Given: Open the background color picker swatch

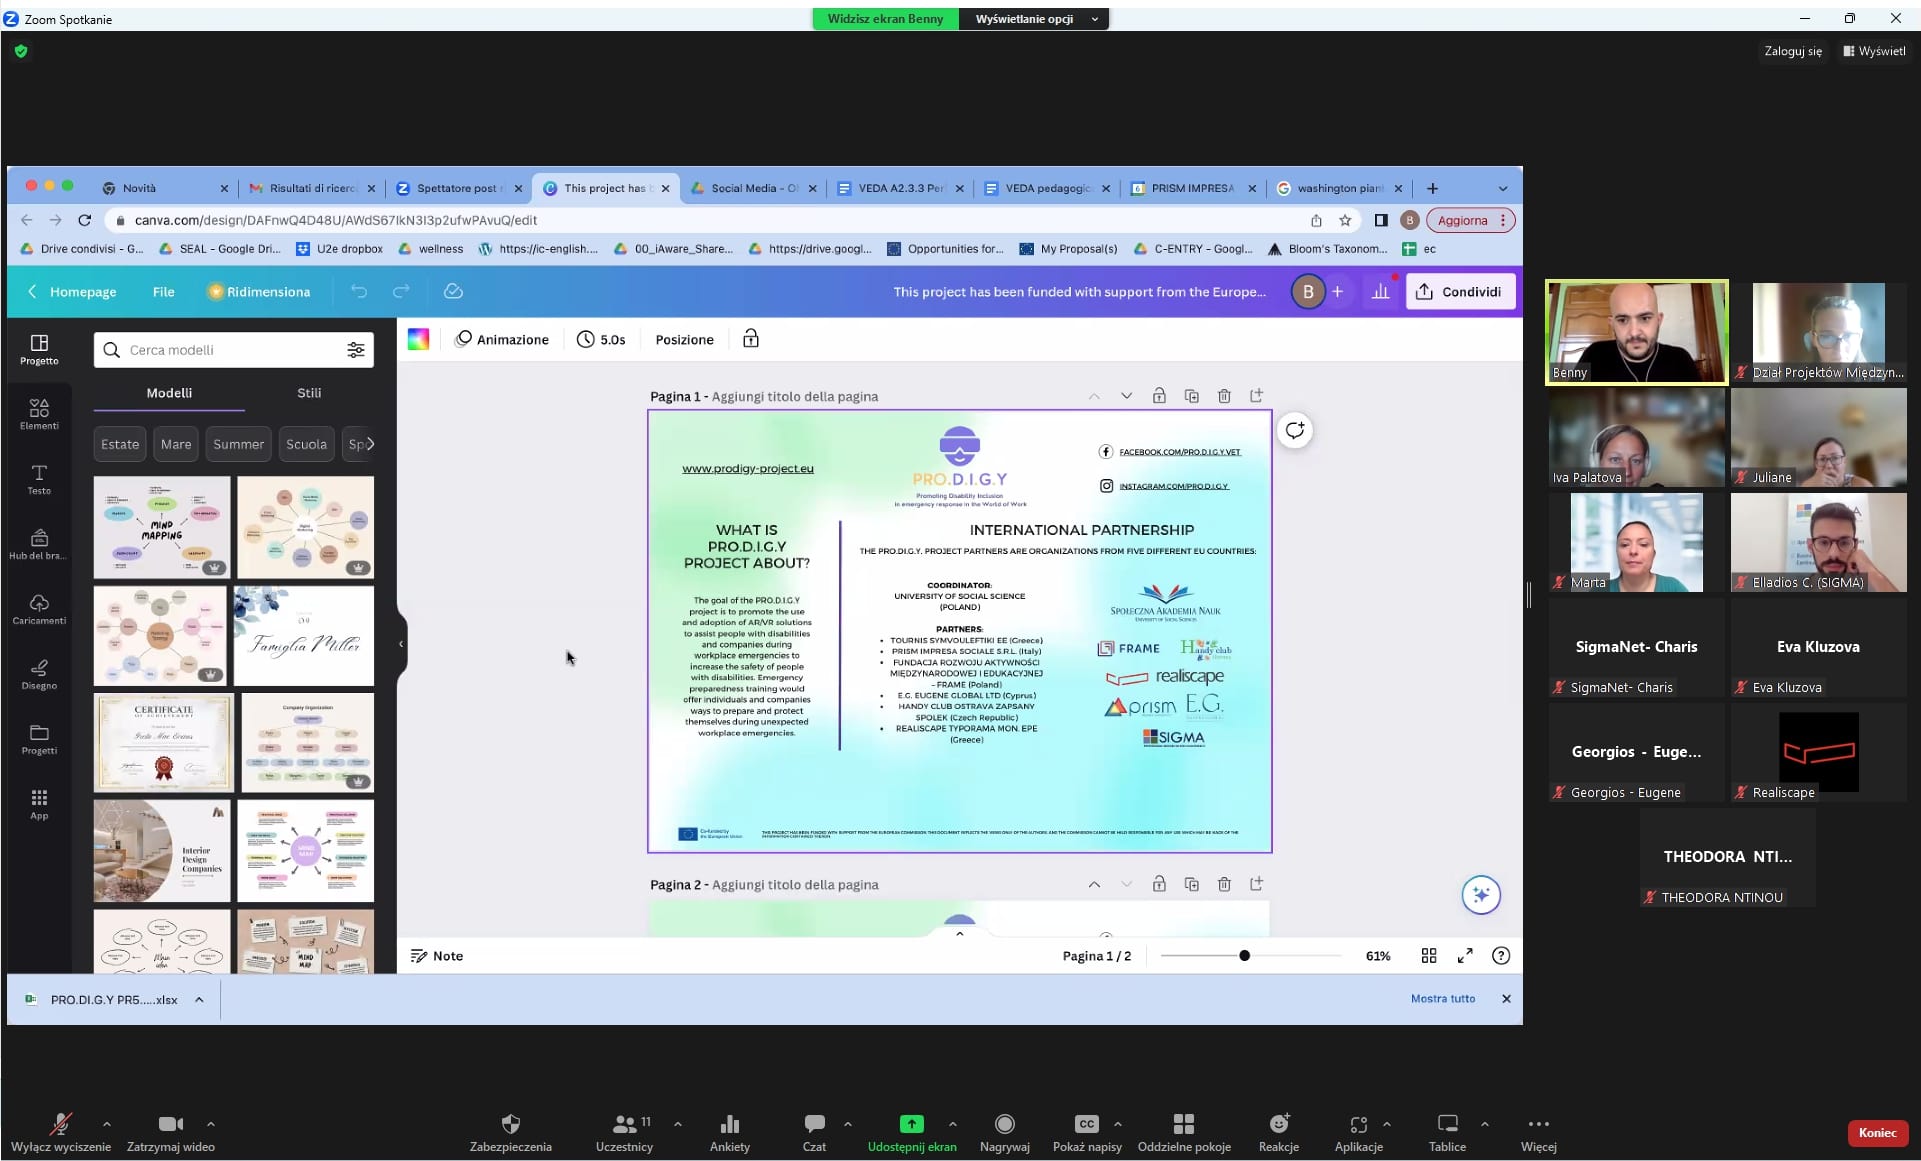Looking at the screenshot, I should pos(418,339).
